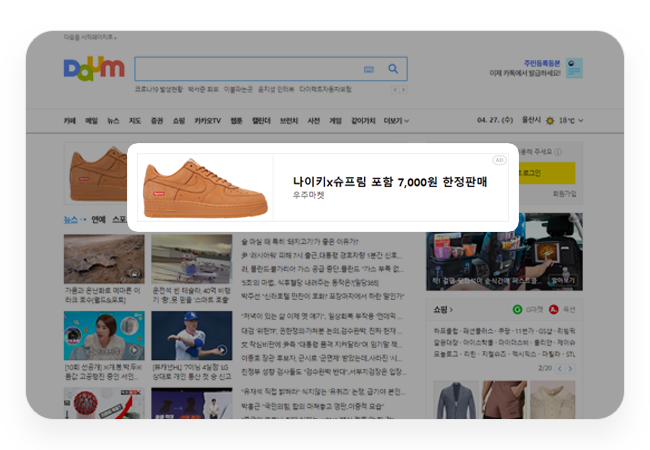Click the GS샵 shopping link
650x450 pixels.
pos(545,331)
